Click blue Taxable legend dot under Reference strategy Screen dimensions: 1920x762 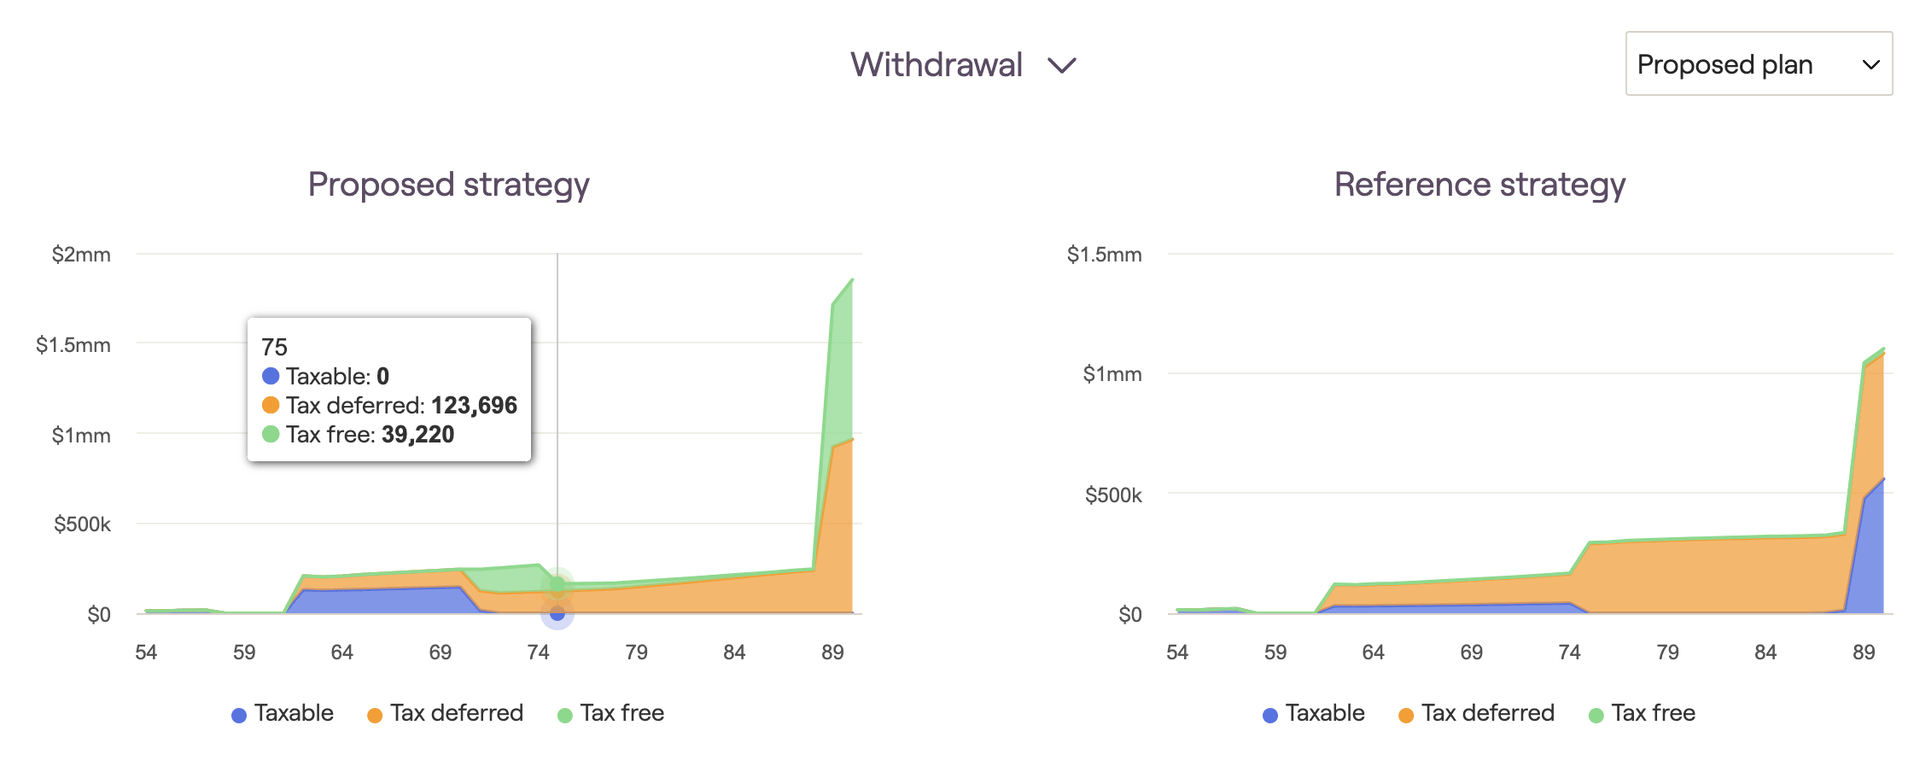tap(1270, 715)
